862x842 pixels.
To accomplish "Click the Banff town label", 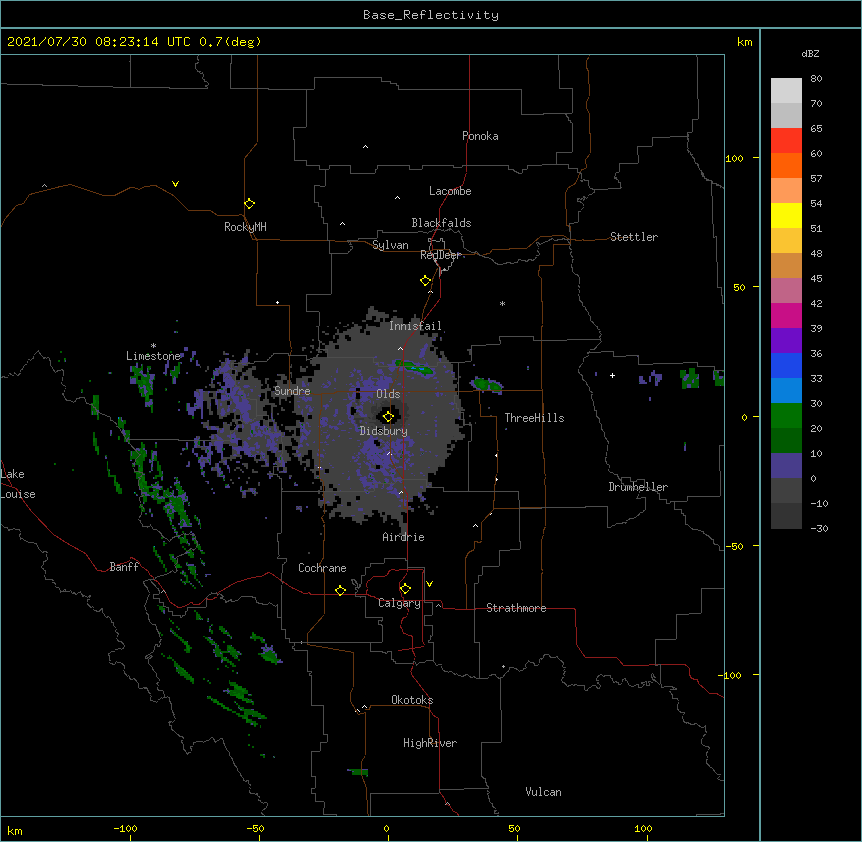I will 124,567.
